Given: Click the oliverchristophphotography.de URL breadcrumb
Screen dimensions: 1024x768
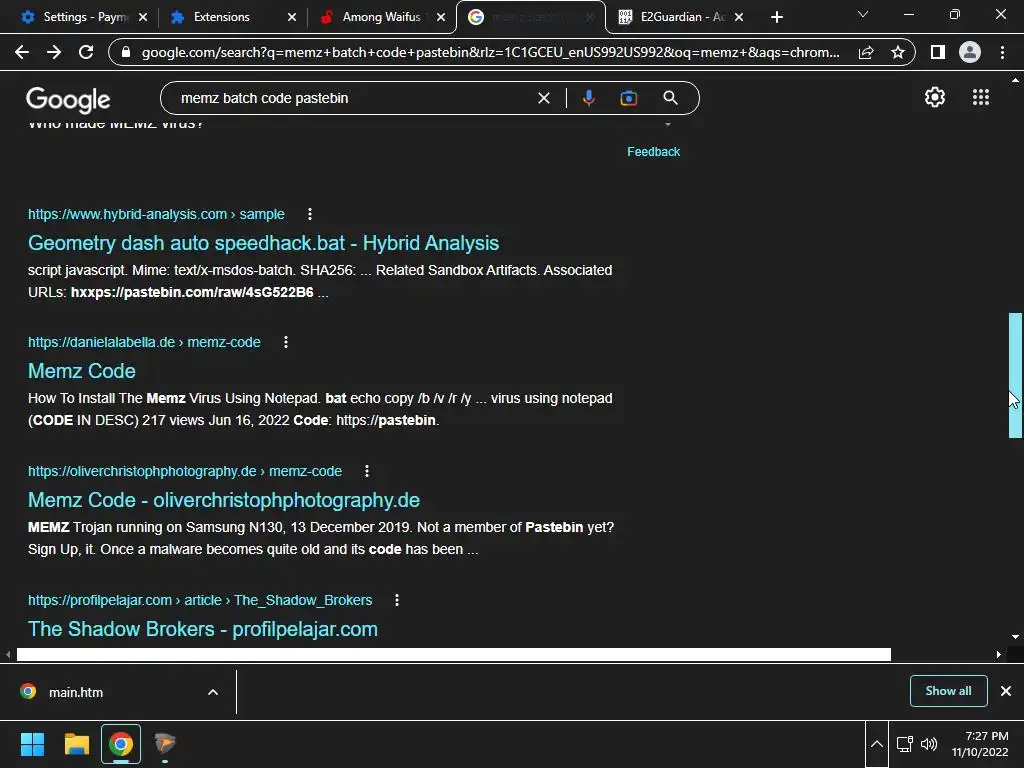Looking at the screenshot, I should point(185,471).
